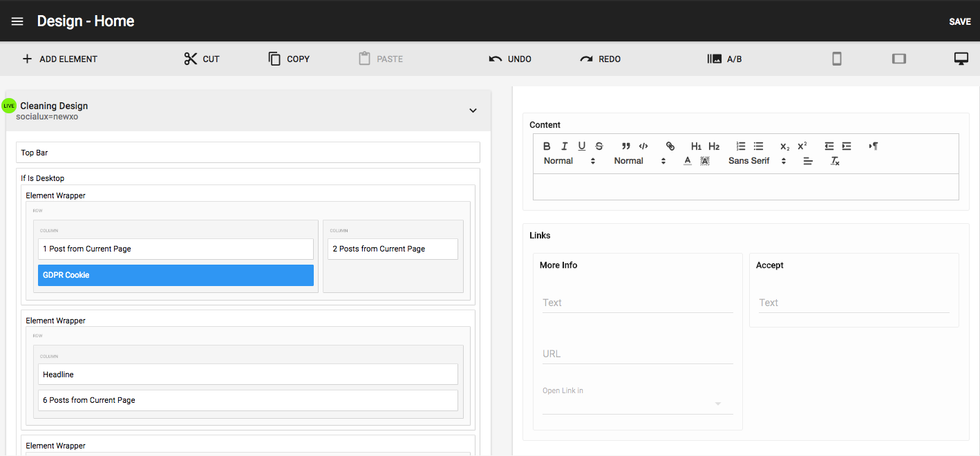
Task: Switch to desktop monitor preview
Action: 961,59
